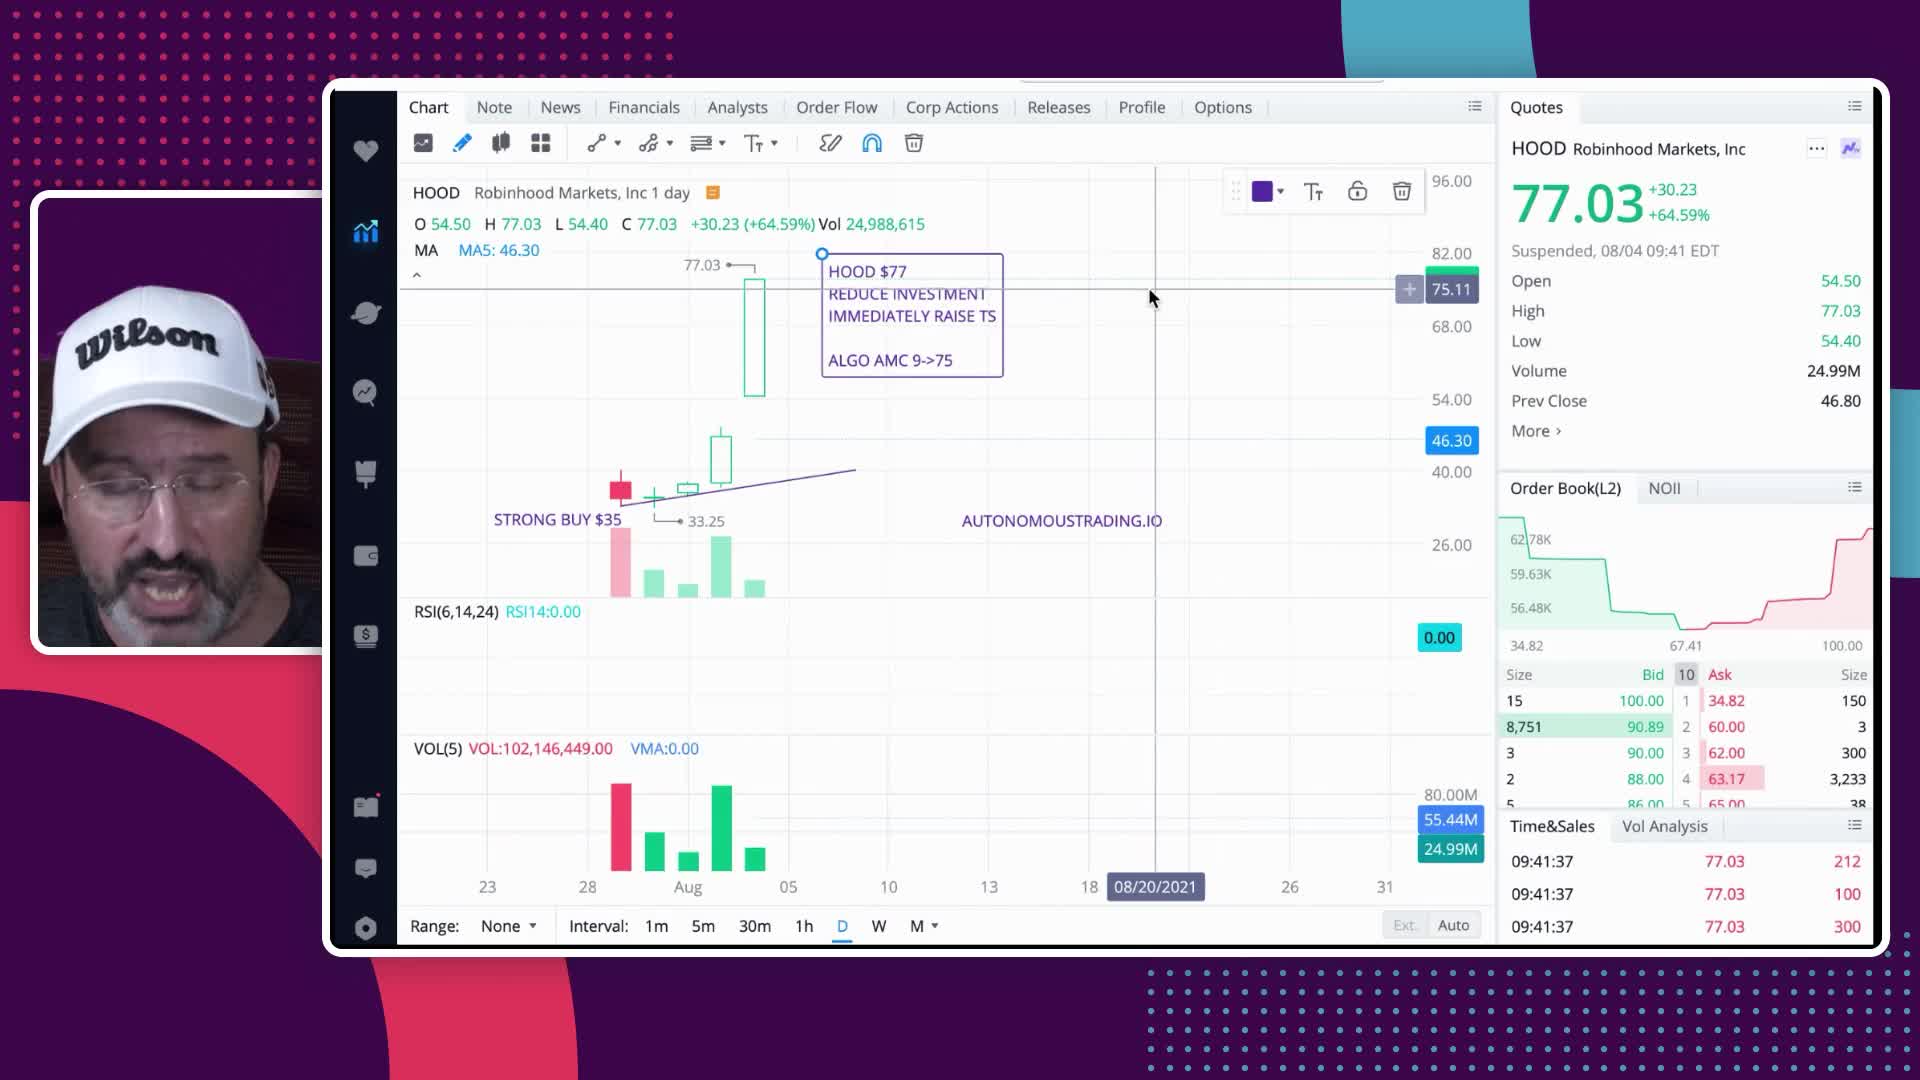The image size is (1920, 1080).
Task: Open the chart indicators icon
Action: (x=423, y=143)
